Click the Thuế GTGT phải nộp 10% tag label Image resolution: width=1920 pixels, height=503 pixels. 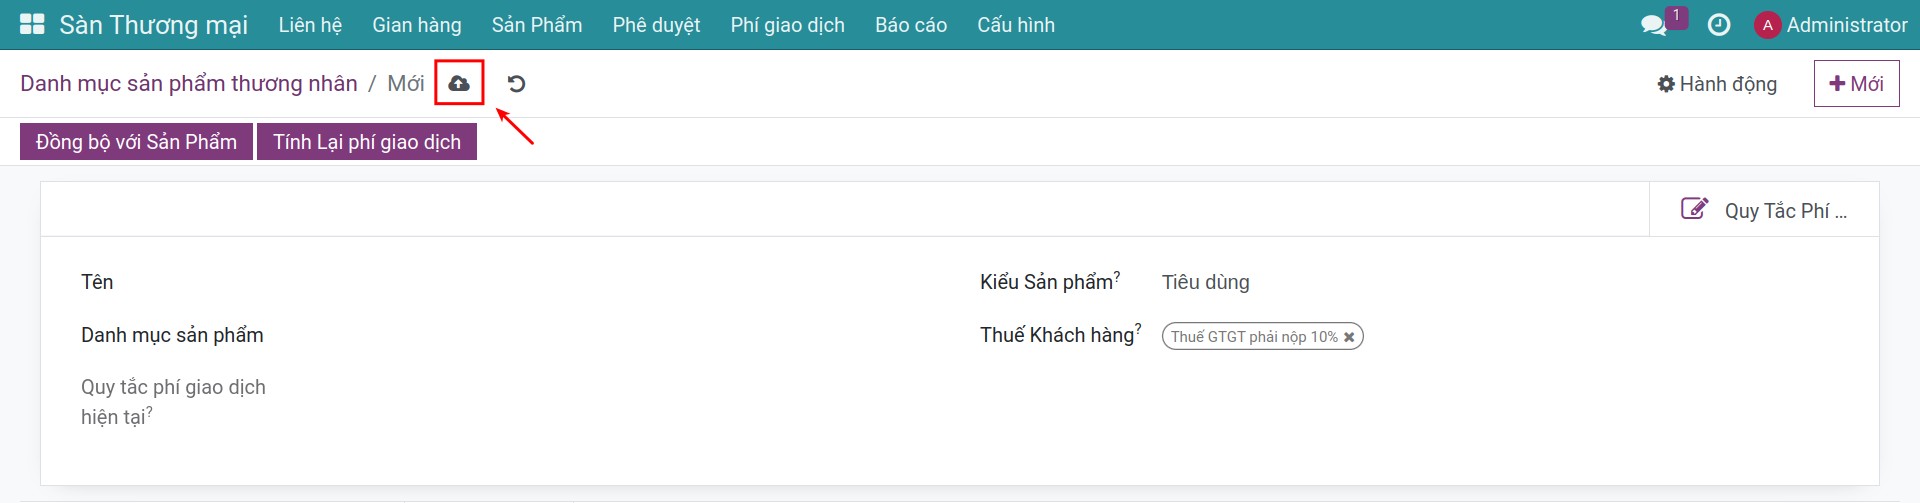[1254, 337]
